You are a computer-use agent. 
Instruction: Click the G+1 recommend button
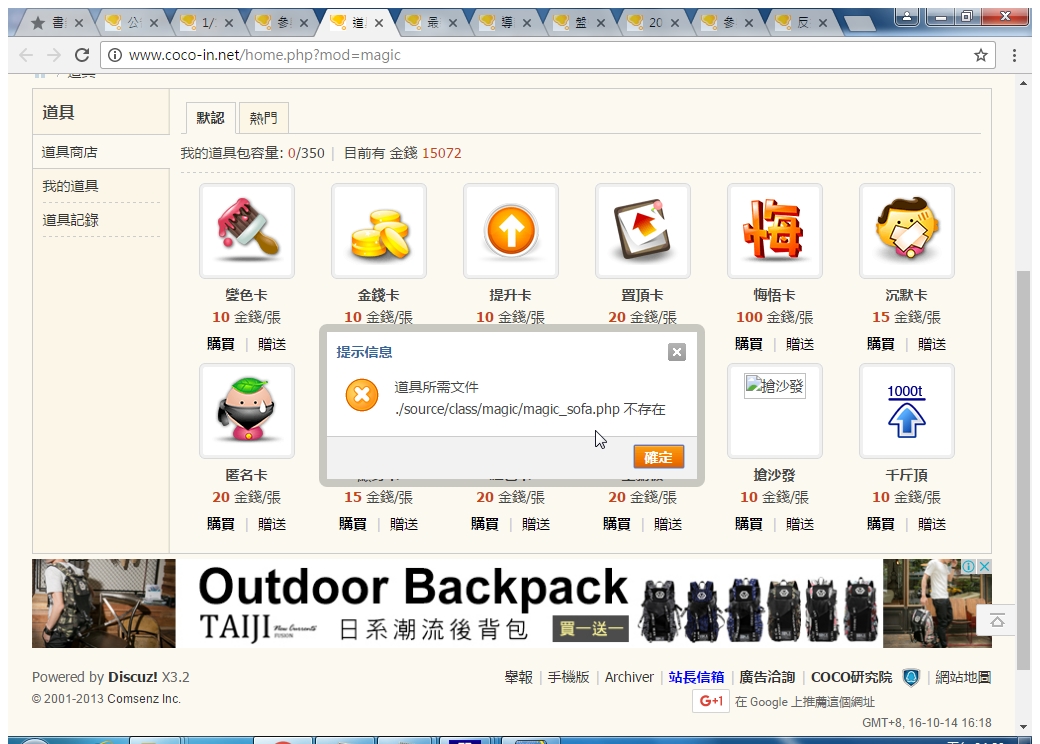[x=711, y=701]
